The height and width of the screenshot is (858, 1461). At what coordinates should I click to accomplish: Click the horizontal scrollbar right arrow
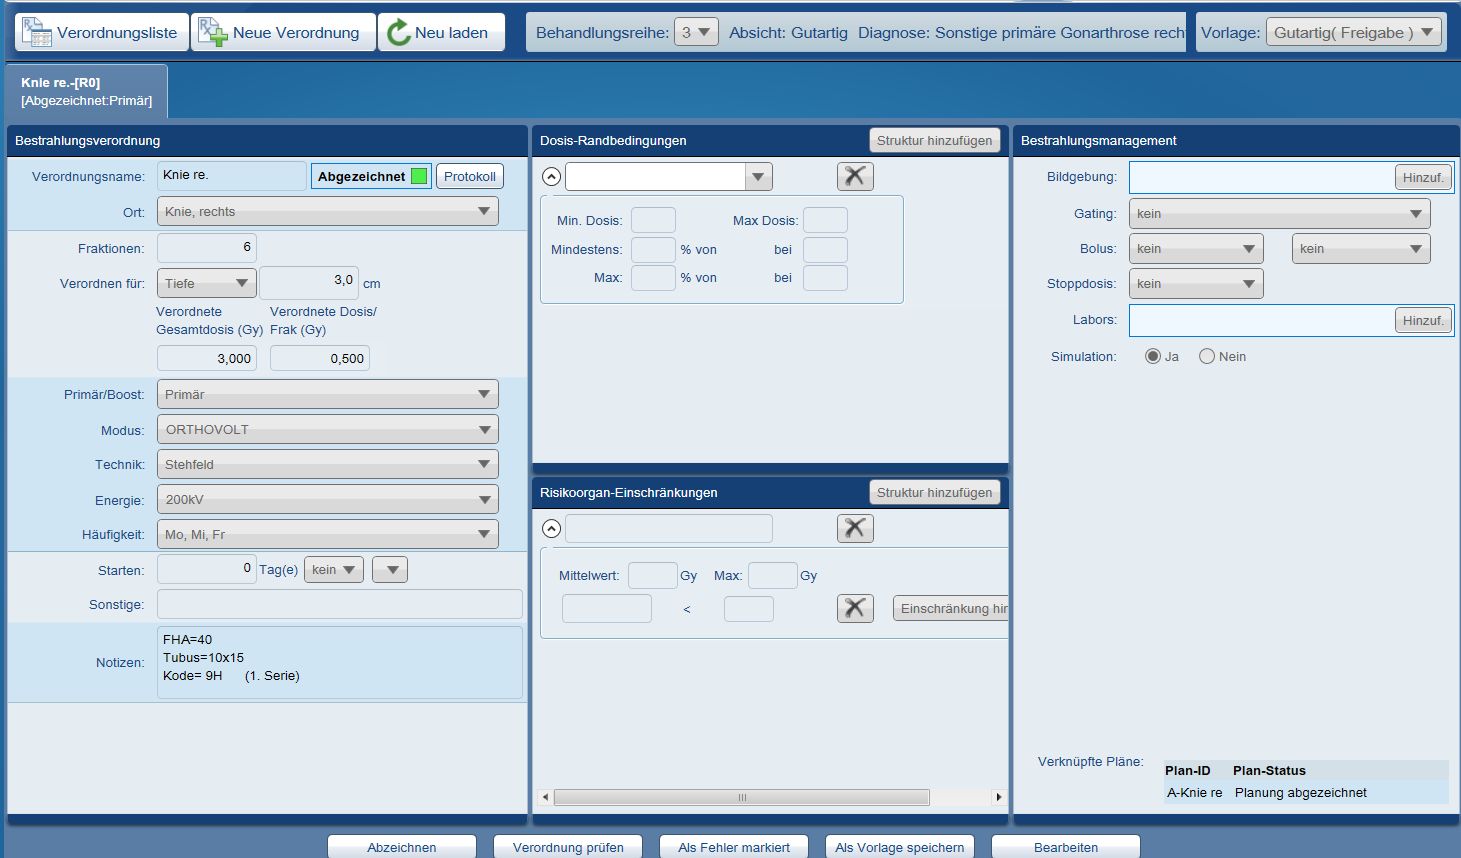point(998,797)
